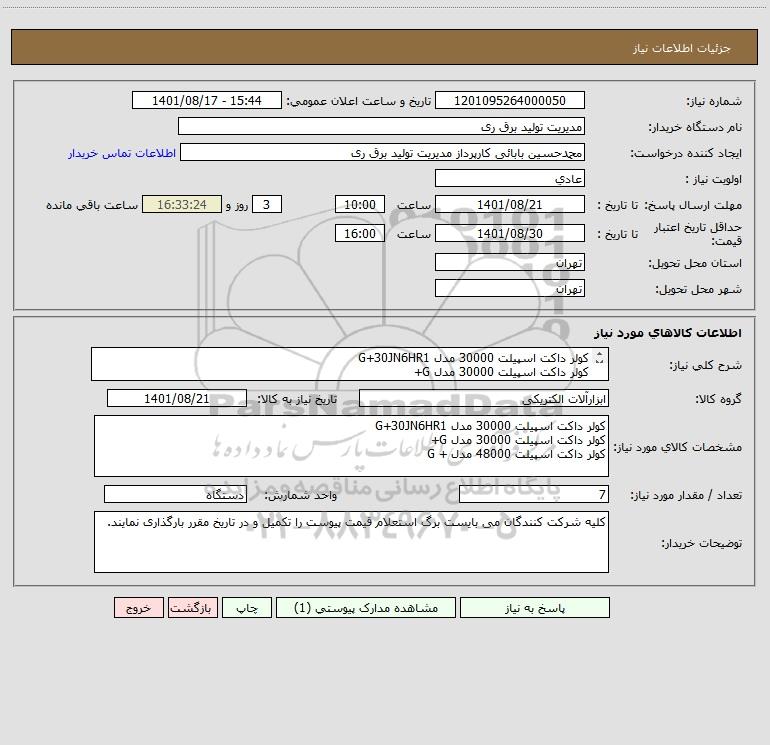Click the مشخصات کالای مورد نیاز text area

351,446
